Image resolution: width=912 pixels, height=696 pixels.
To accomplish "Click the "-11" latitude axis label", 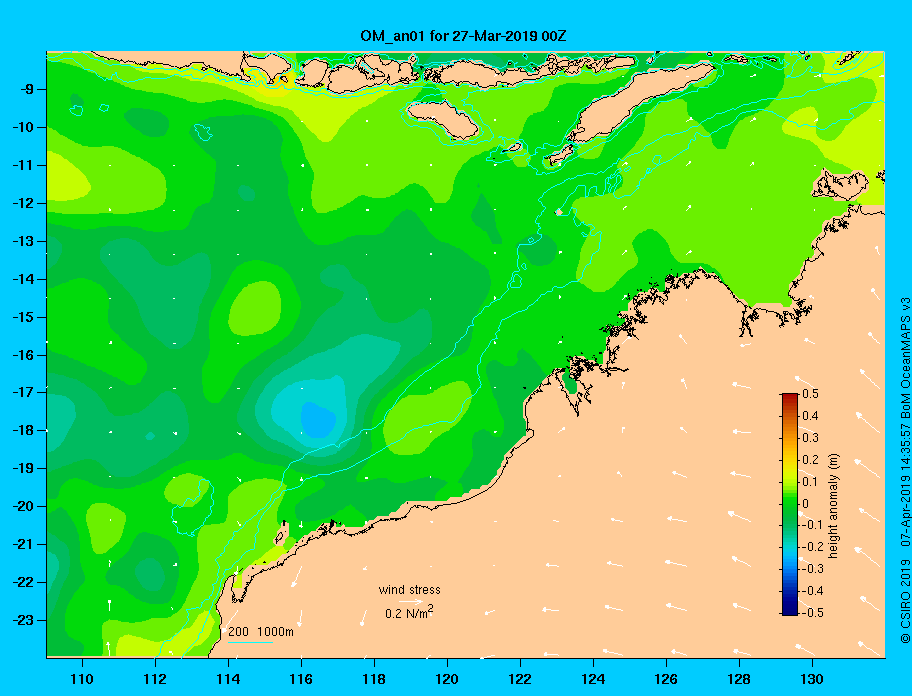I will pos(22,165).
